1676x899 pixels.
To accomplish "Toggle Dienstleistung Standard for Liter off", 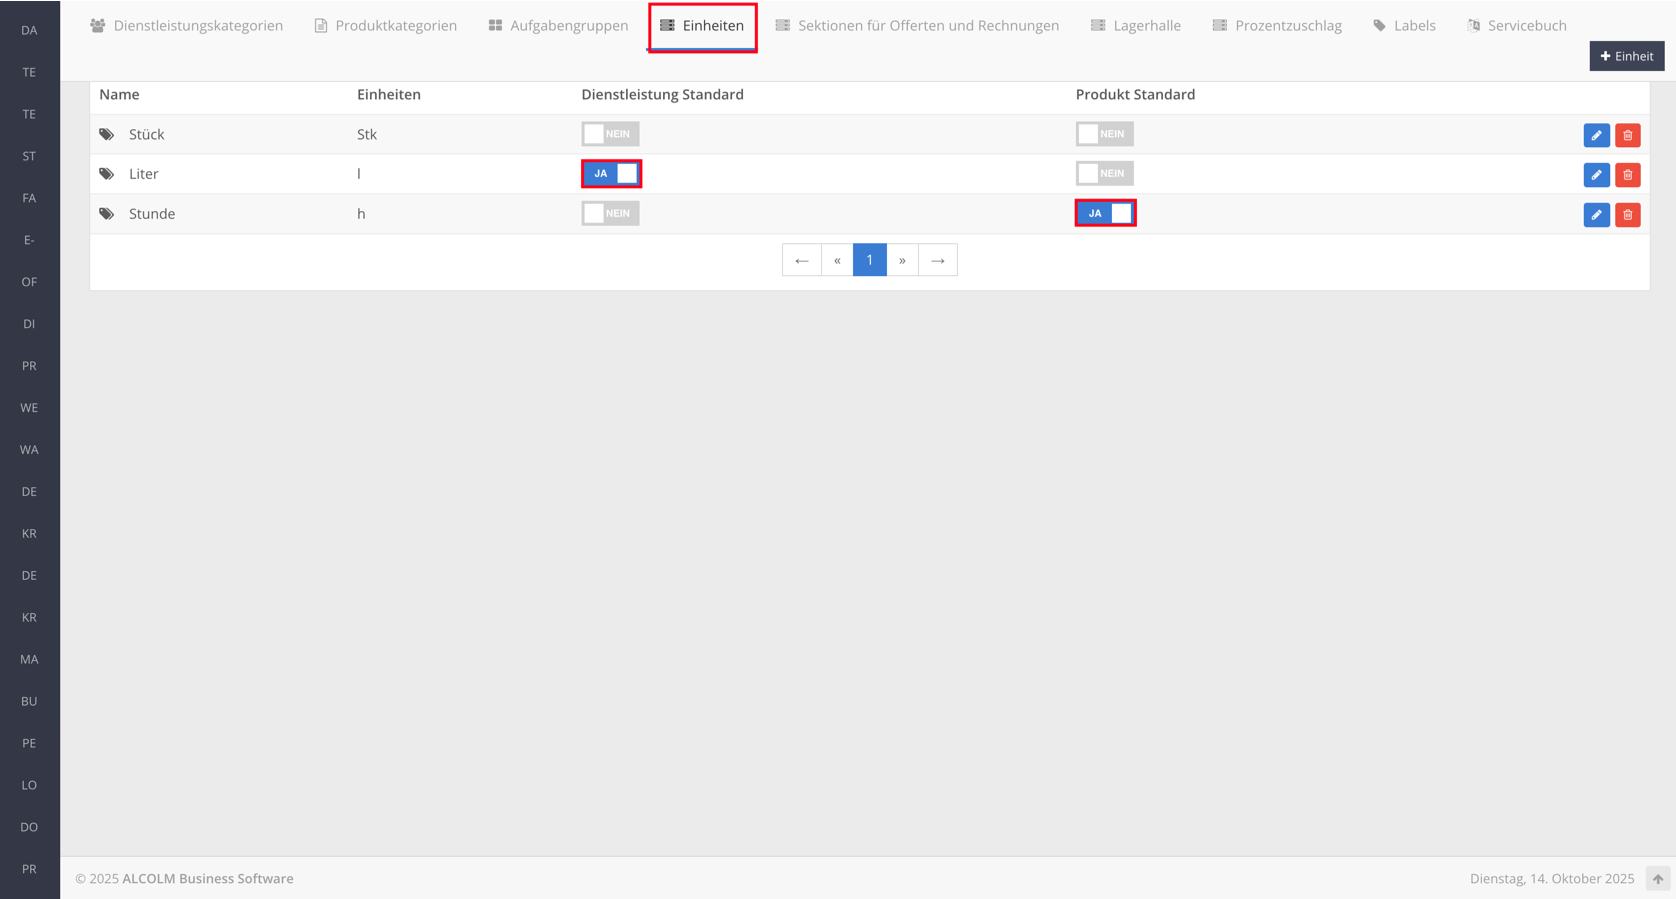I will coord(611,174).
